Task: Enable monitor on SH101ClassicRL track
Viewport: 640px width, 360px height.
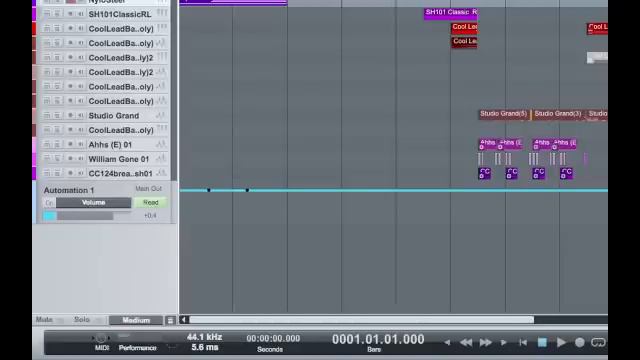Action: [x=80, y=14]
